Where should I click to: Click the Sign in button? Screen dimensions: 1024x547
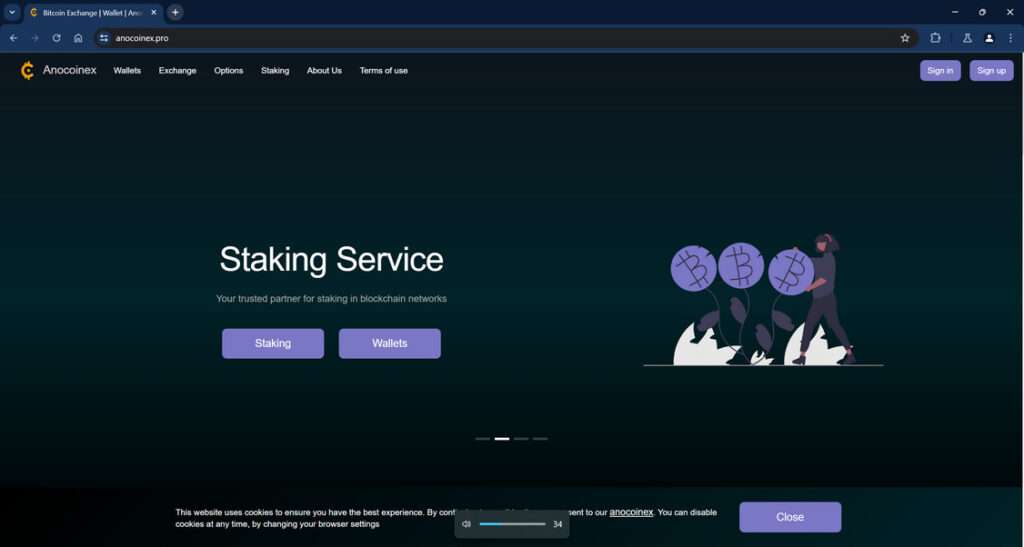[x=940, y=70]
